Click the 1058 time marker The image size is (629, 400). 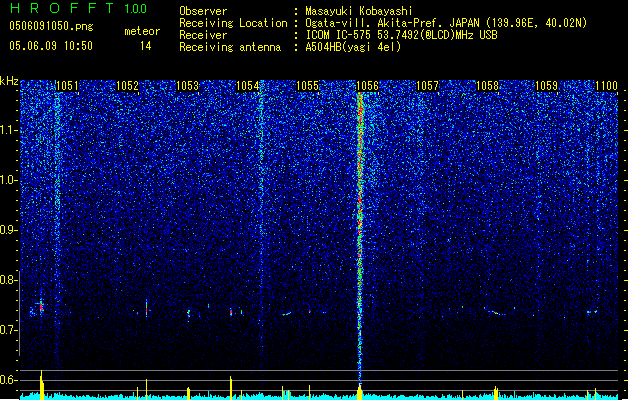coord(487,85)
